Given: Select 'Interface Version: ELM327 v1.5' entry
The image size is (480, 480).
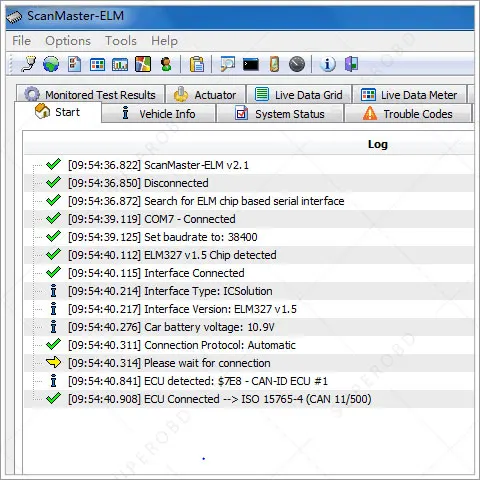Looking at the screenshot, I should (x=249, y=309).
